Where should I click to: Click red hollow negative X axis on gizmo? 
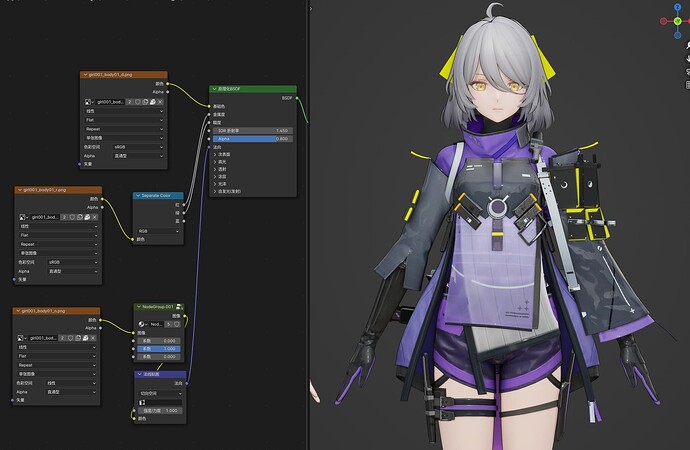(663, 21)
